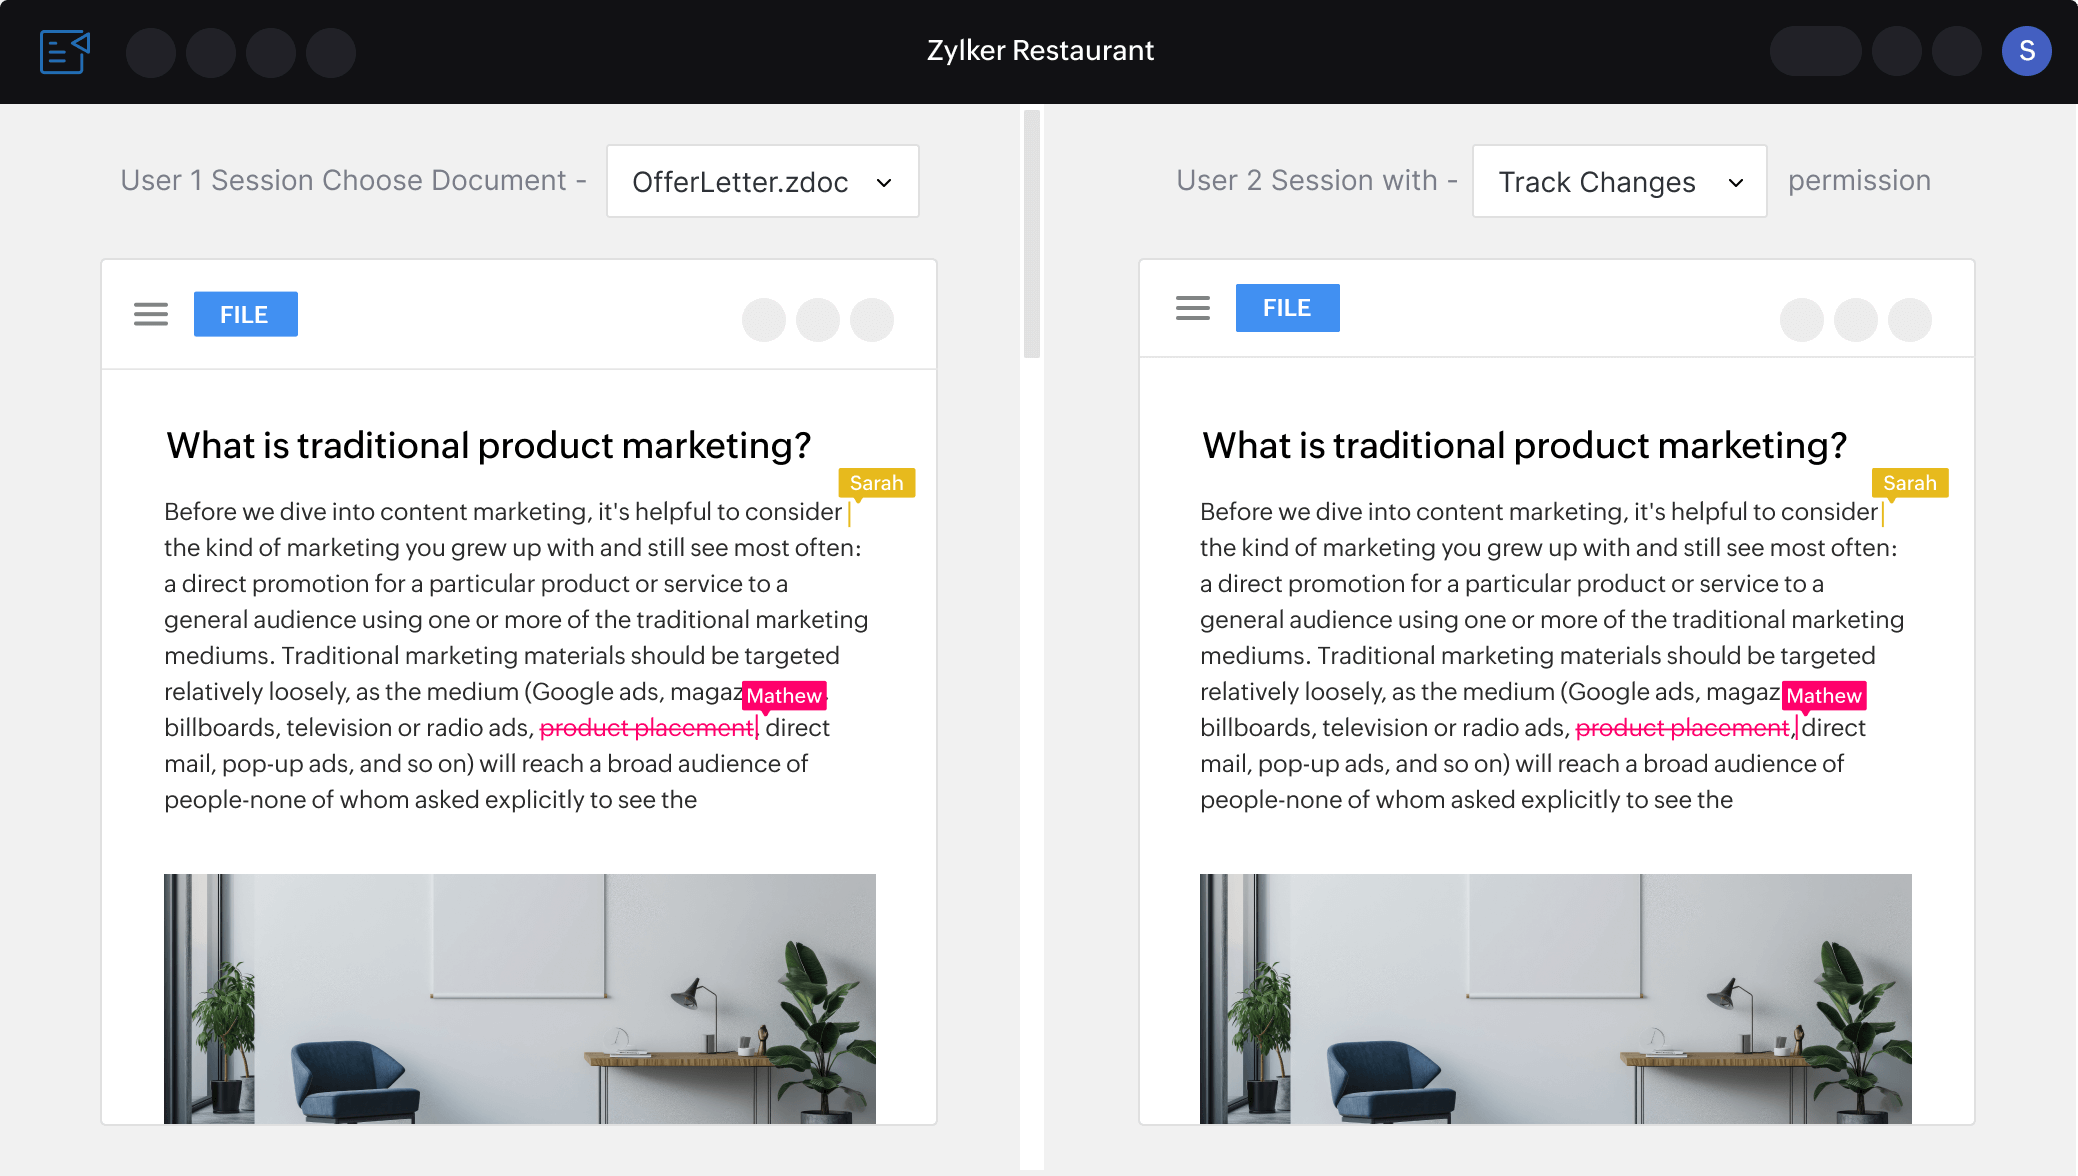Image resolution: width=2078 pixels, height=1176 pixels.
Task: Click the office image in right document
Action: [x=1555, y=998]
